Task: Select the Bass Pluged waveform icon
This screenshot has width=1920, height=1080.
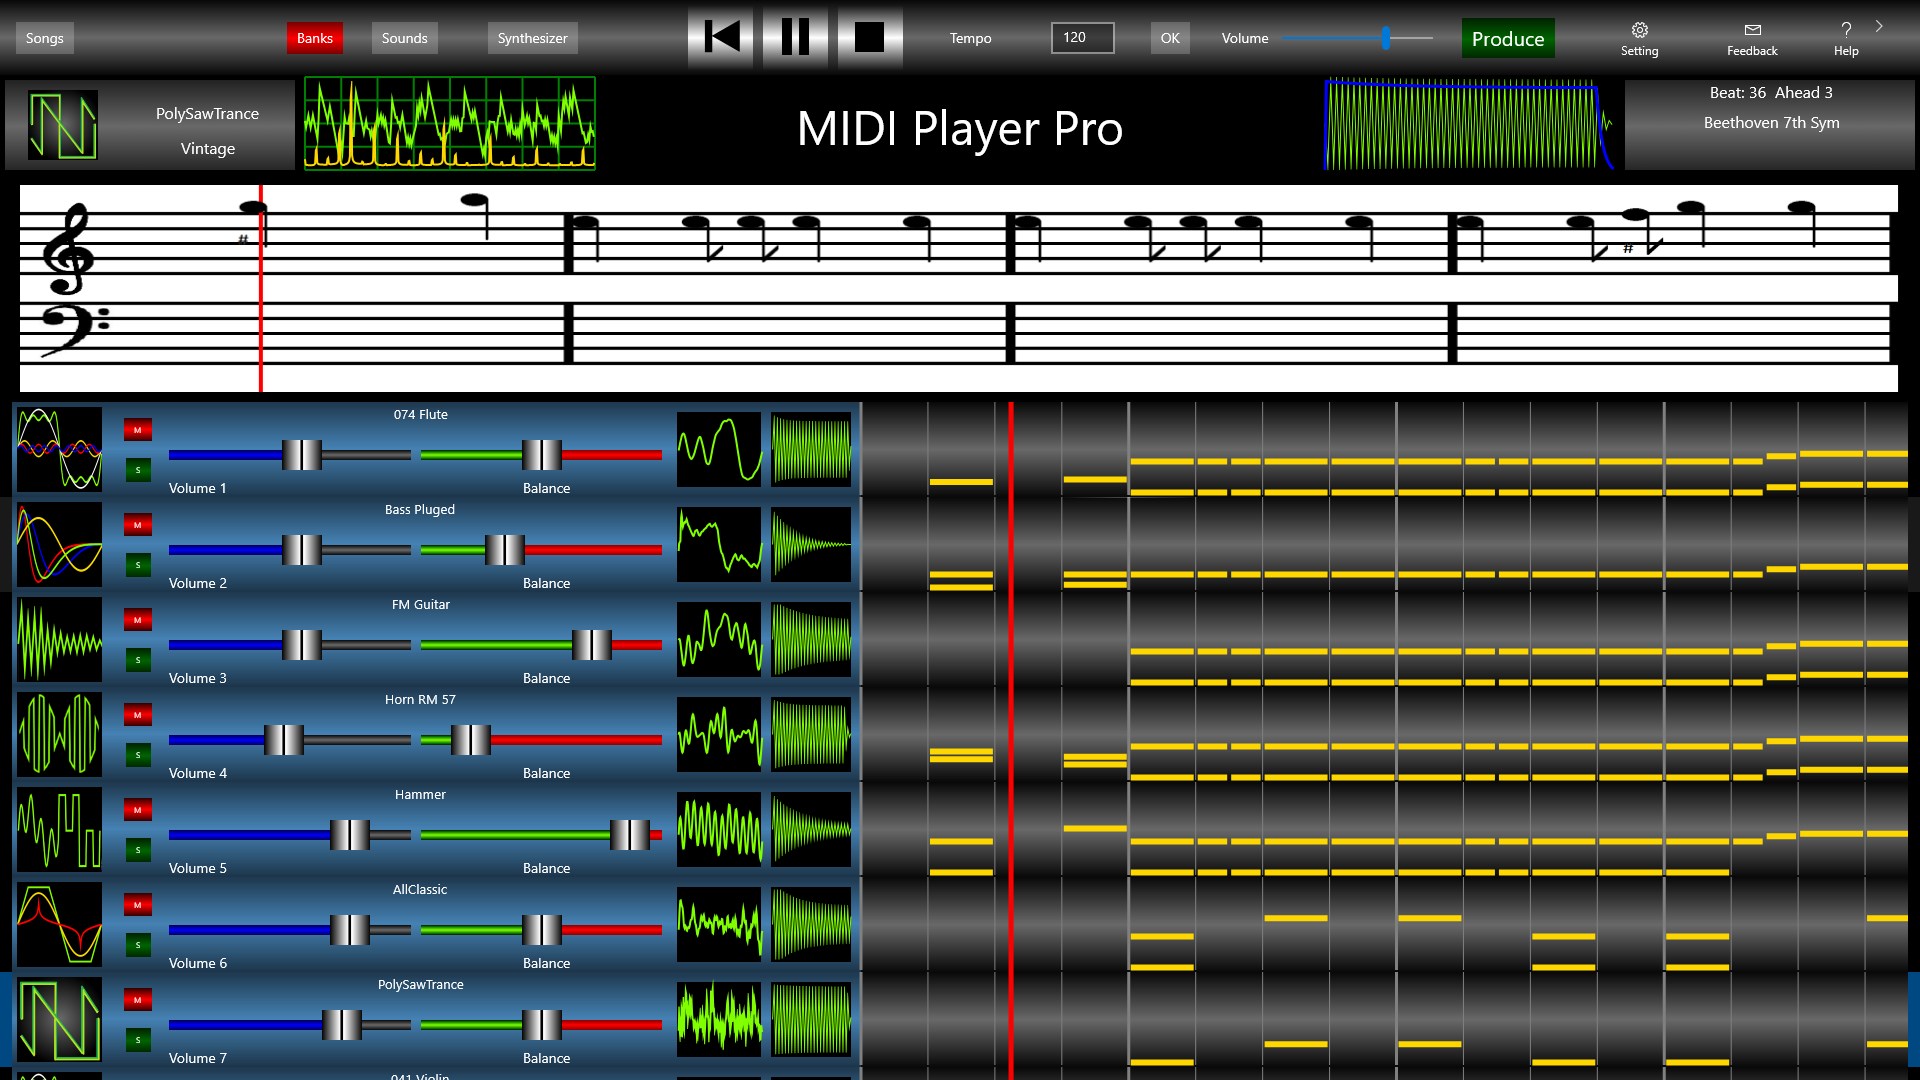Action: coord(57,544)
